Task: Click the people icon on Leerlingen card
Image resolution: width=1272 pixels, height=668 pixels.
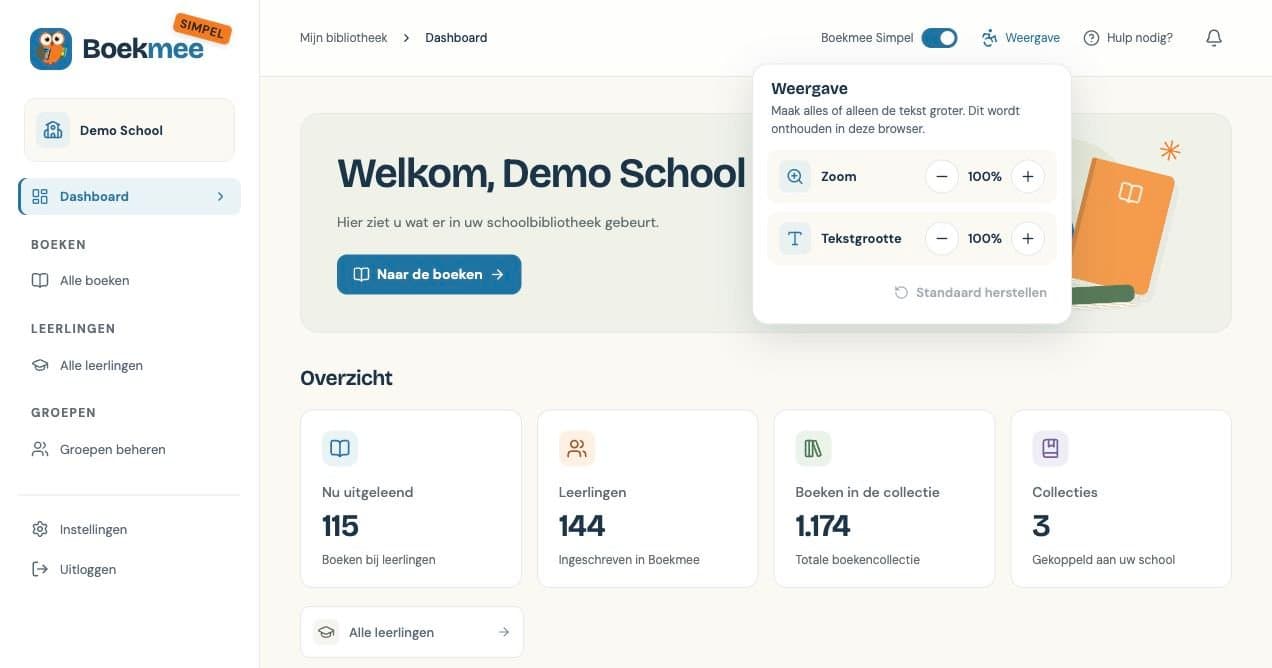Action: [x=577, y=448]
